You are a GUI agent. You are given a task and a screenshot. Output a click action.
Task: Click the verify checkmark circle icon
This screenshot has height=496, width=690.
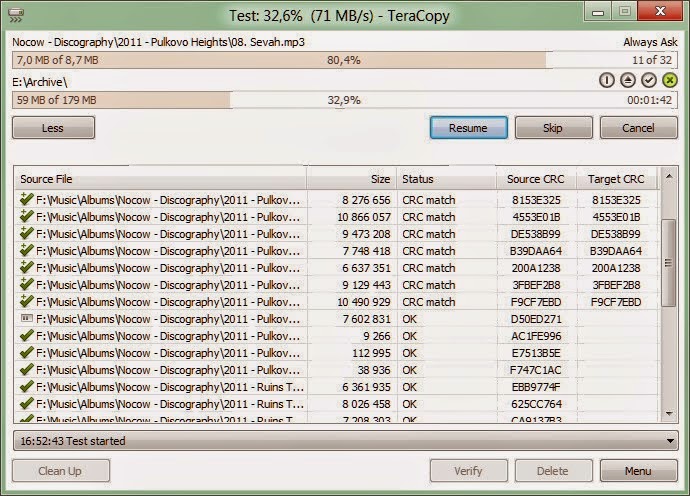pyautogui.click(x=649, y=80)
